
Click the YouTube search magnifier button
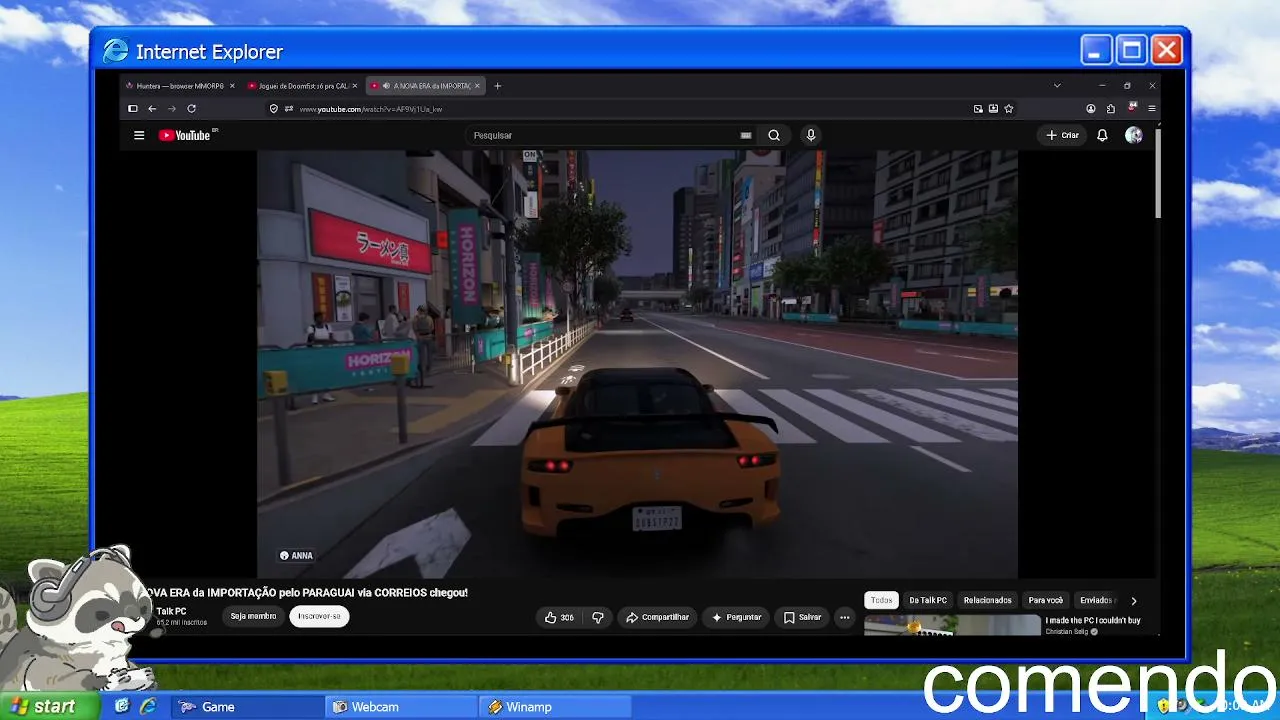(x=774, y=135)
